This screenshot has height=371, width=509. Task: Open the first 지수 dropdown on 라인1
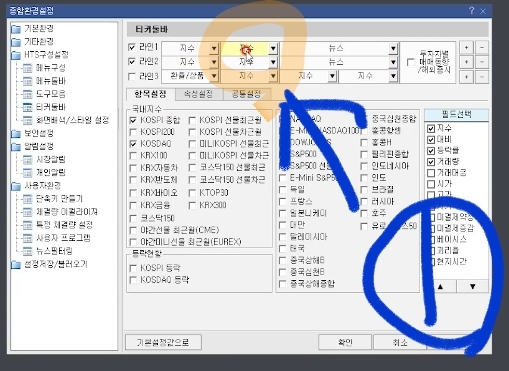click(x=214, y=49)
